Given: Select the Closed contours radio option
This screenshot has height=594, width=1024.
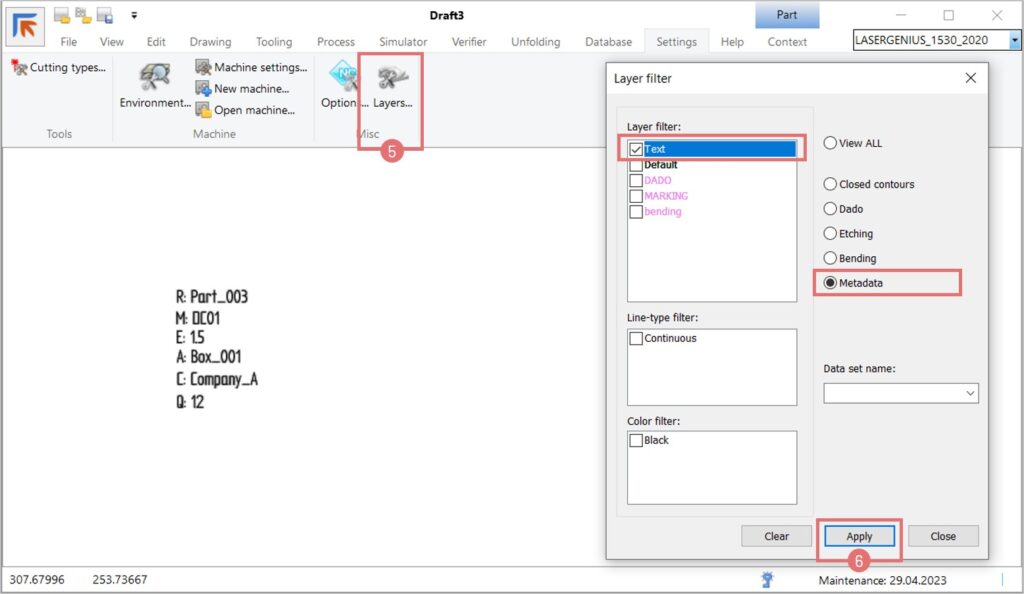Looking at the screenshot, I should [829, 184].
